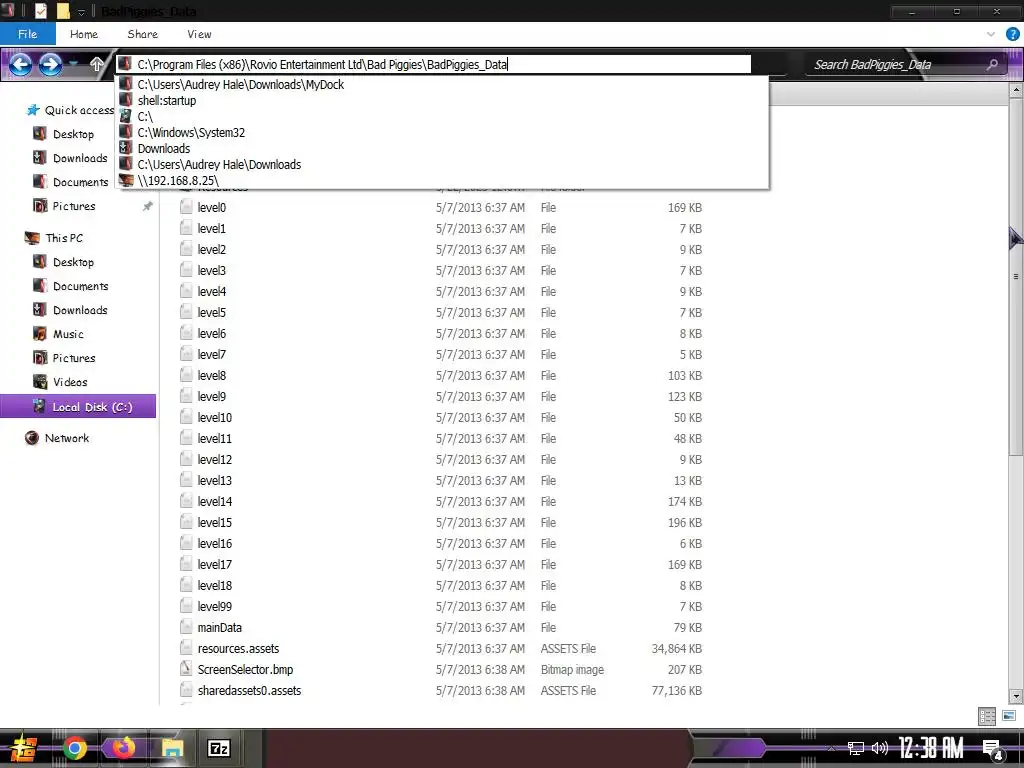Open Downloads under This PC

80,310
